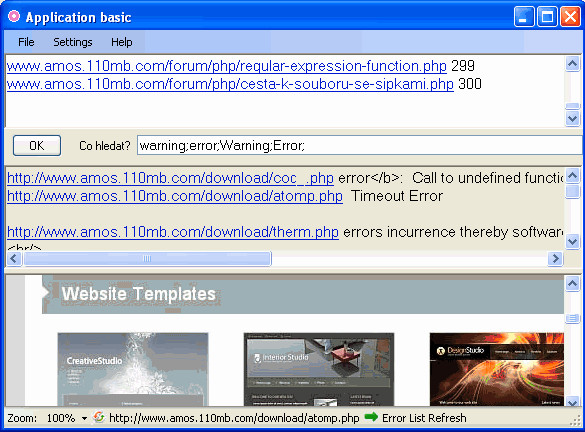585x432 pixels.
Task: Maximize the Application basic window
Action: [547, 17]
